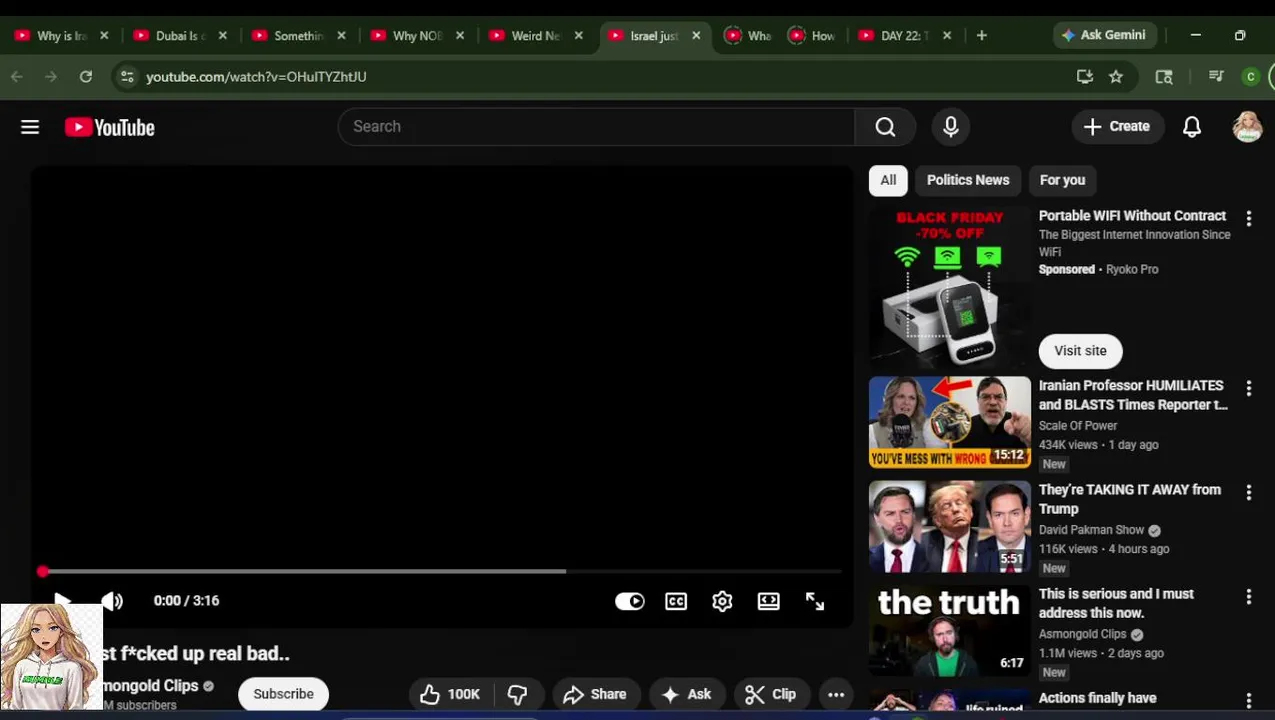Viewport: 1275px width, 720px height.
Task: Open Scale Of Power channel name
Action: (1078, 426)
